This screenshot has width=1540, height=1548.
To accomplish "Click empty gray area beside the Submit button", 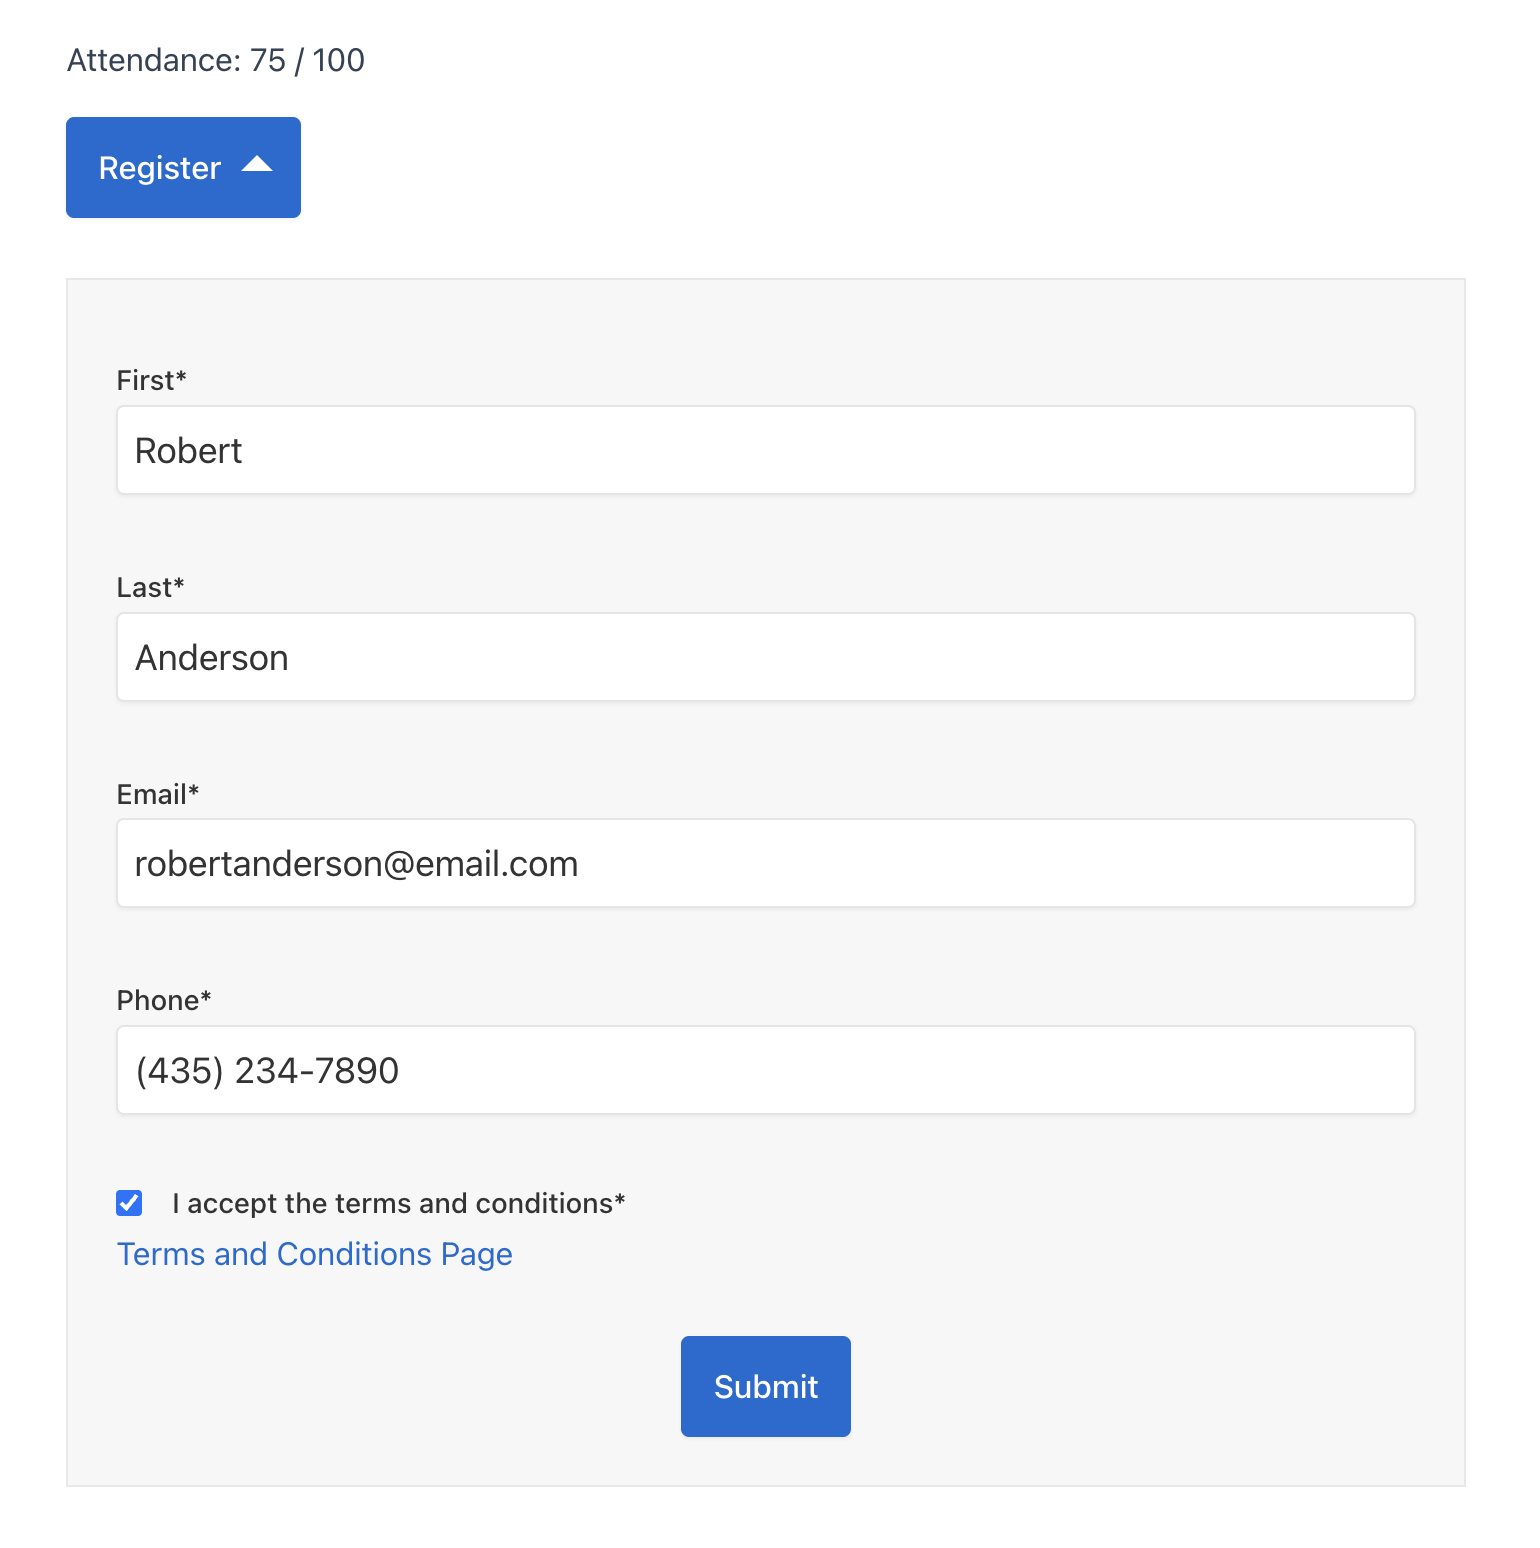I will click(1100, 1386).
